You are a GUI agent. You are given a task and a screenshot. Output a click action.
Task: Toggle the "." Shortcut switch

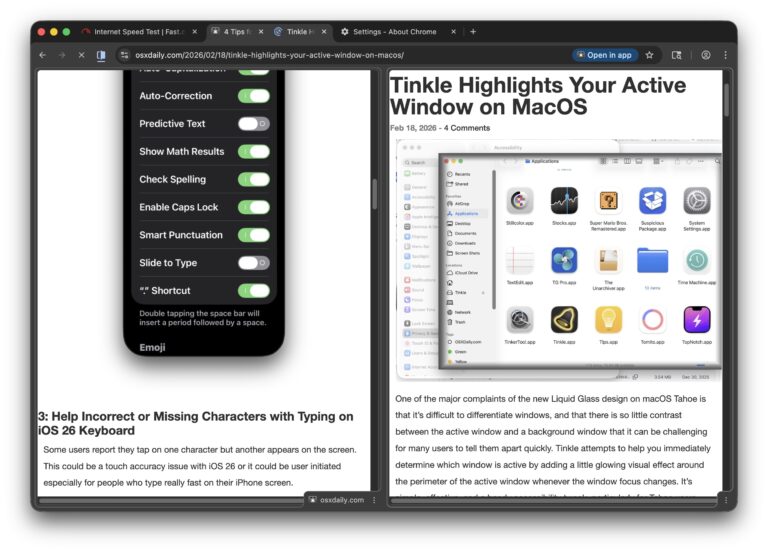254,291
